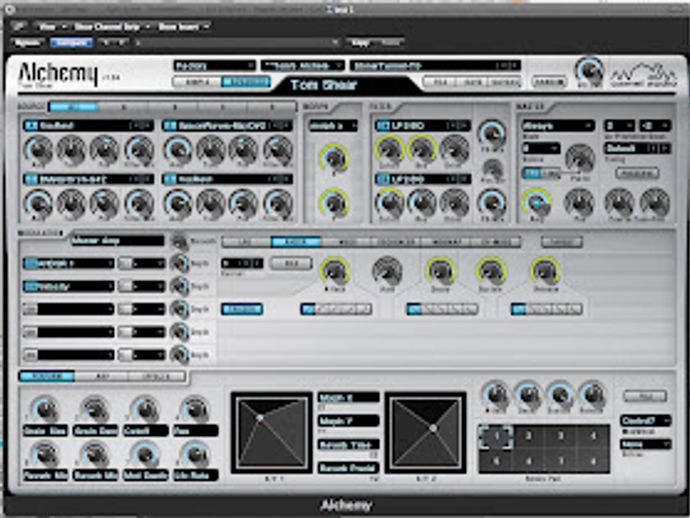
Task: Click the Morph Y label field
Action: (349, 421)
